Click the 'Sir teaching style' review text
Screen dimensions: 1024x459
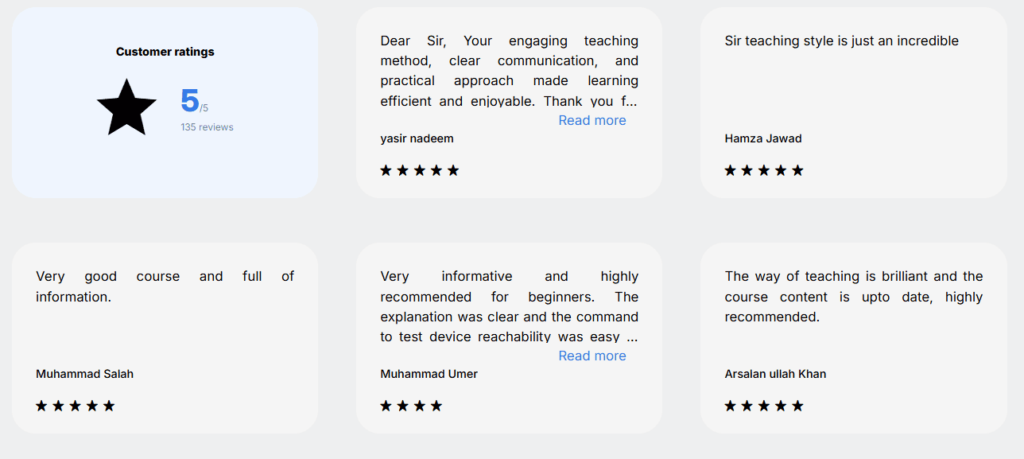(841, 41)
